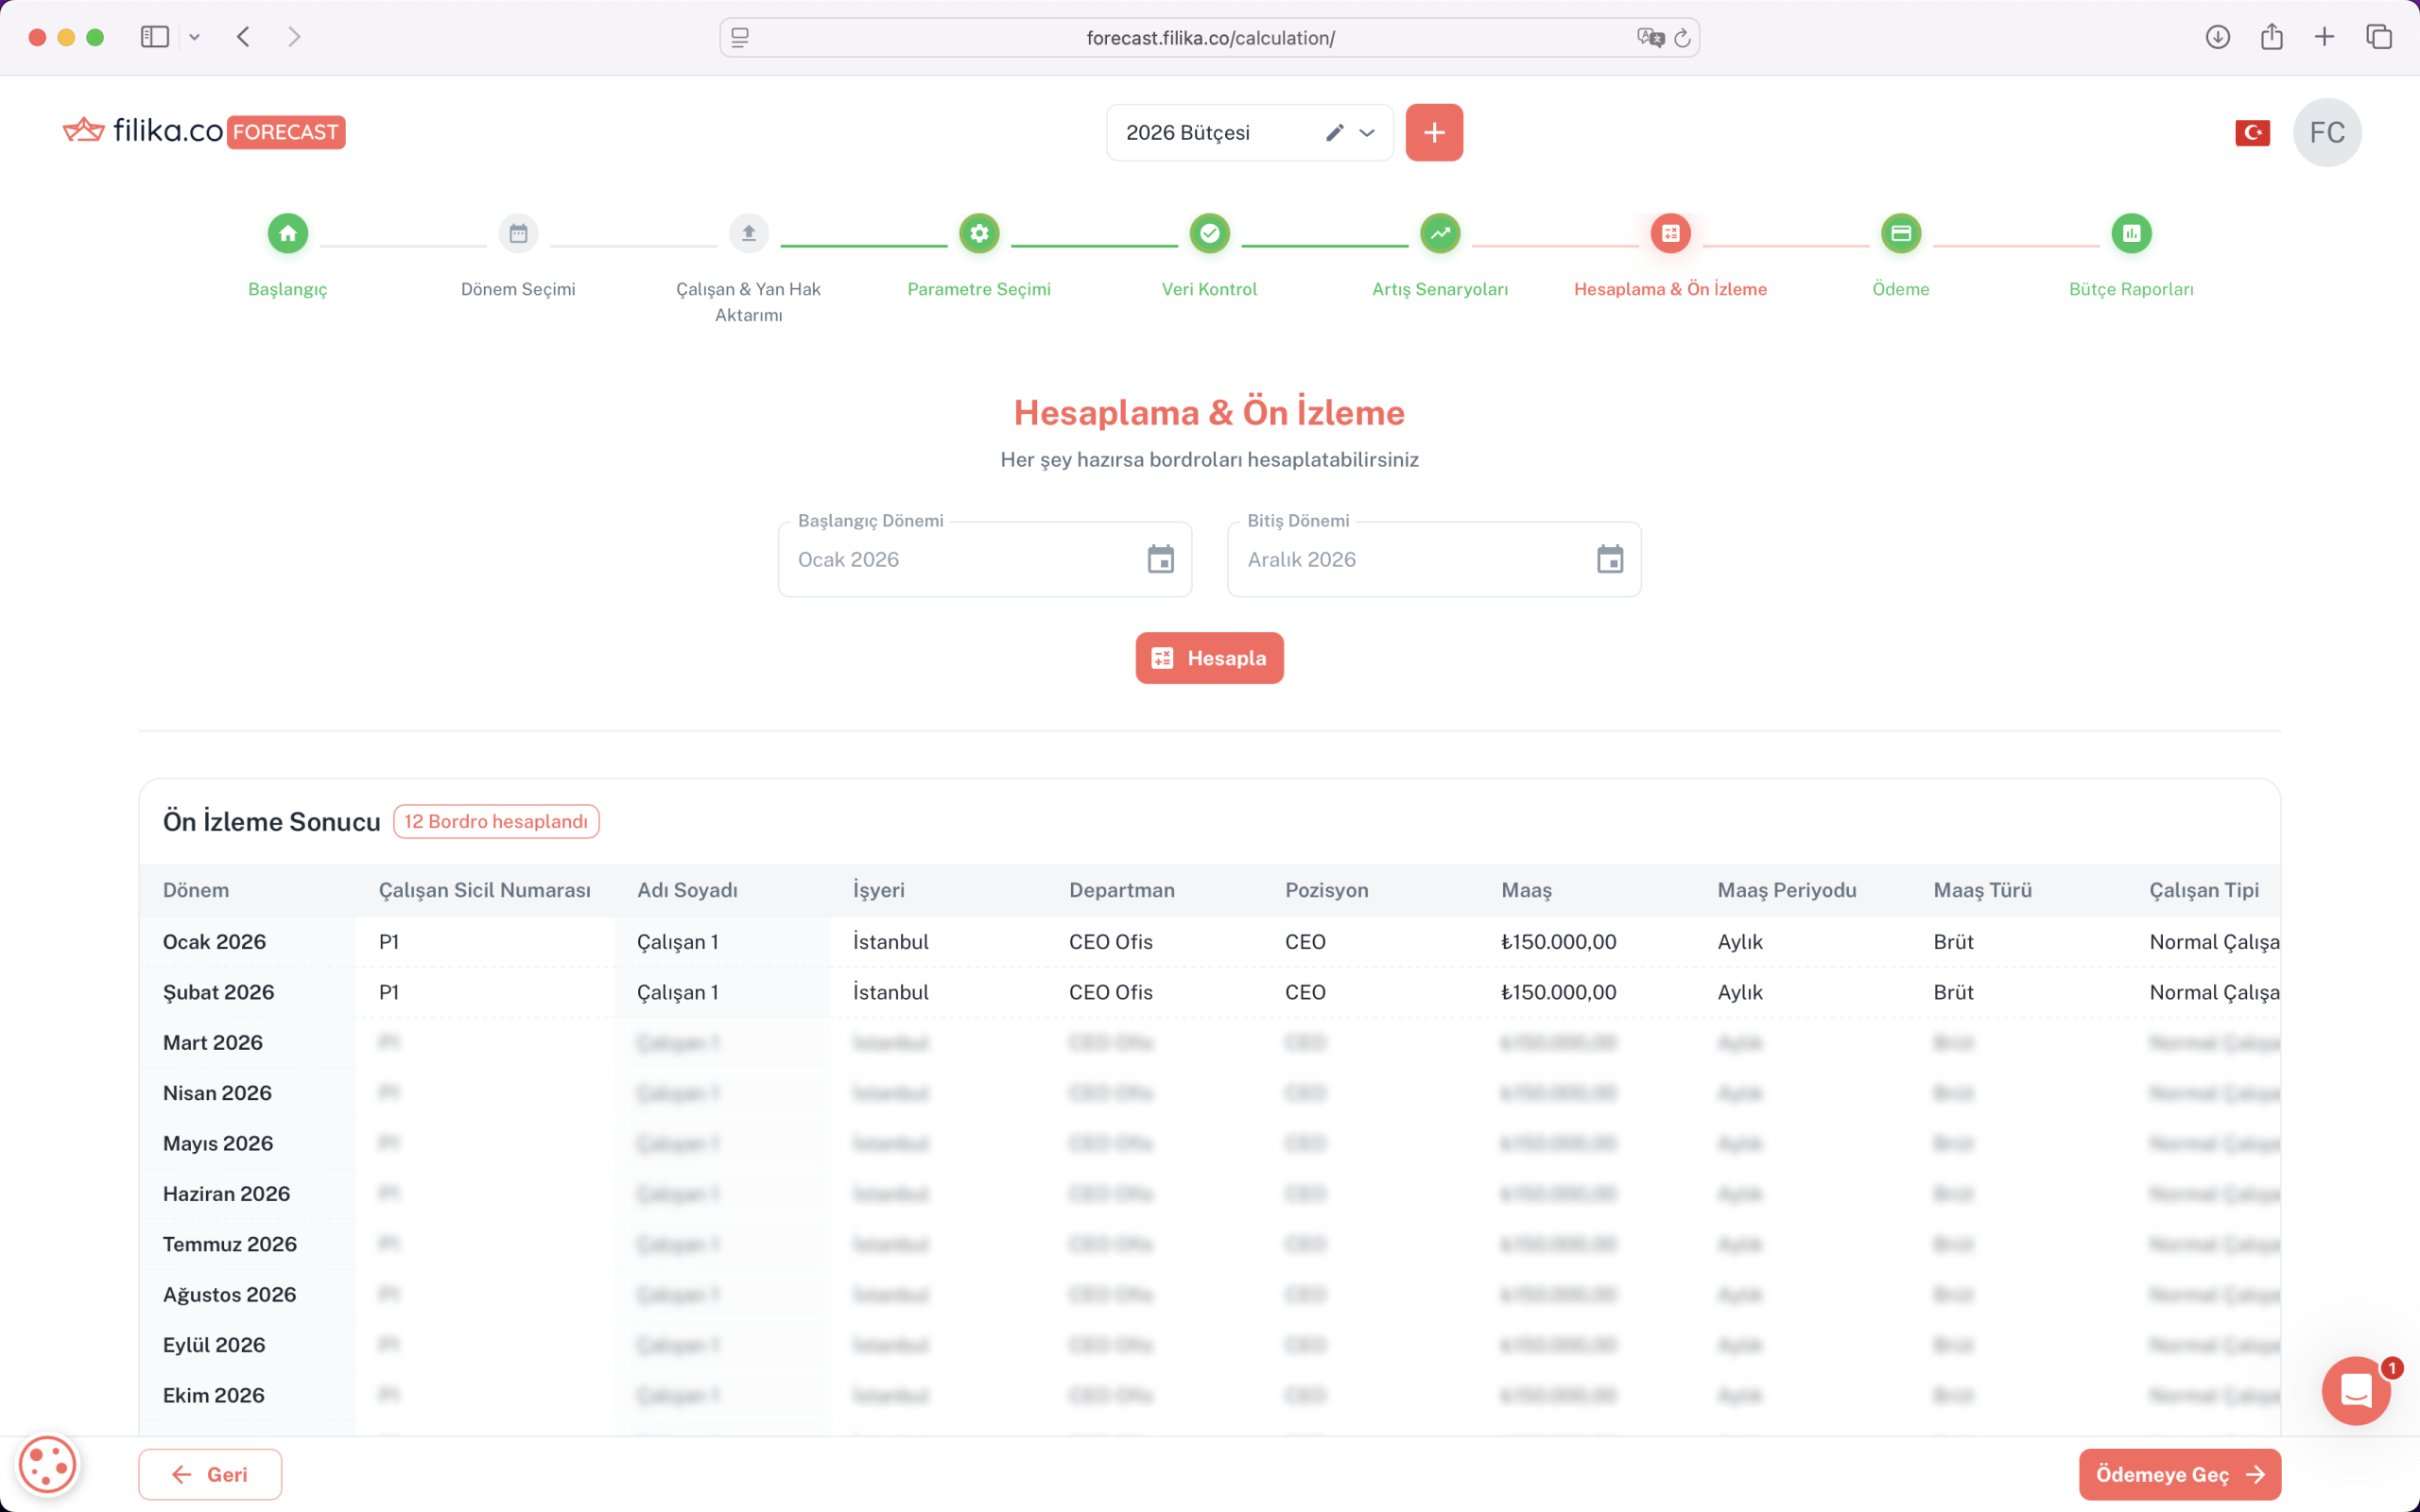The height and width of the screenshot is (1512, 2420).
Task: Open the Dönem Seçimi calendar step
Action: coord(518,233)
